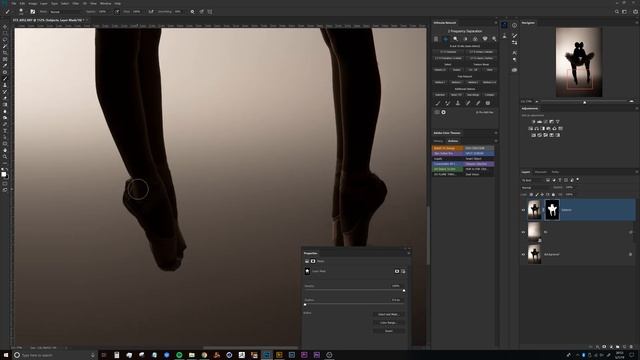Click Levels adjustment icon
640x360 pixels.
click(x=539, y=122)
